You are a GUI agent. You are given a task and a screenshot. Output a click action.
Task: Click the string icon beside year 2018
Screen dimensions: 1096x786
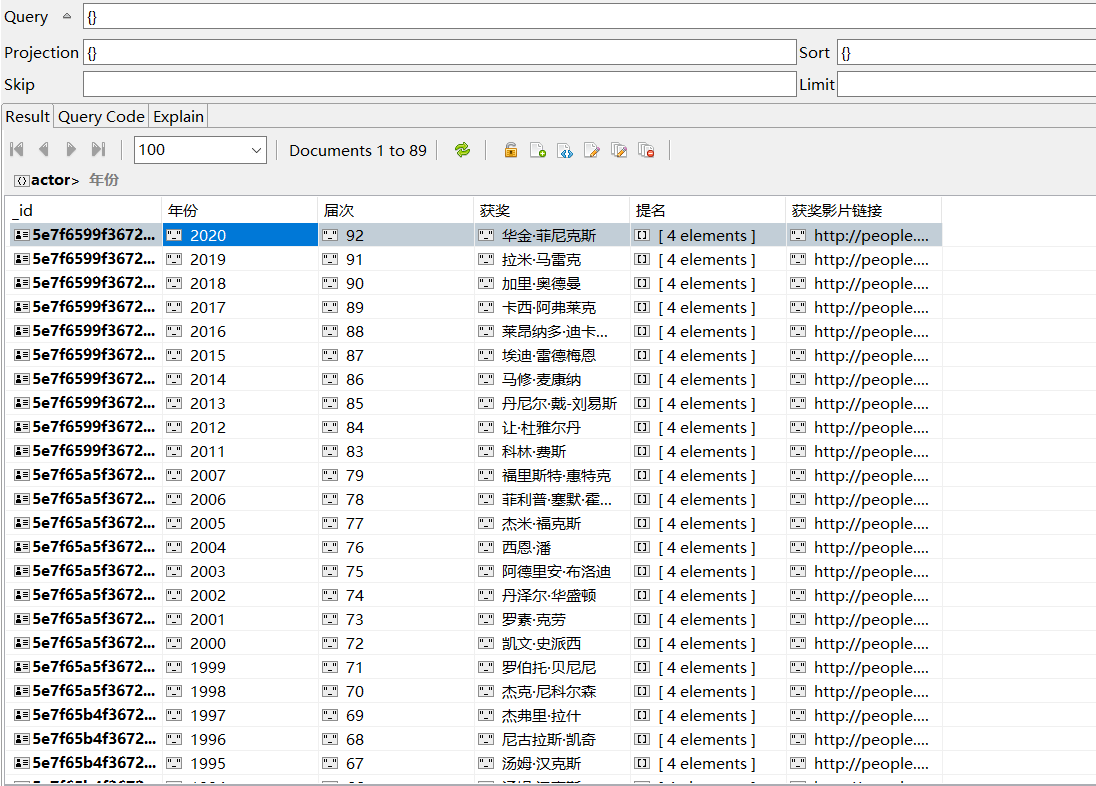(174, 283)
